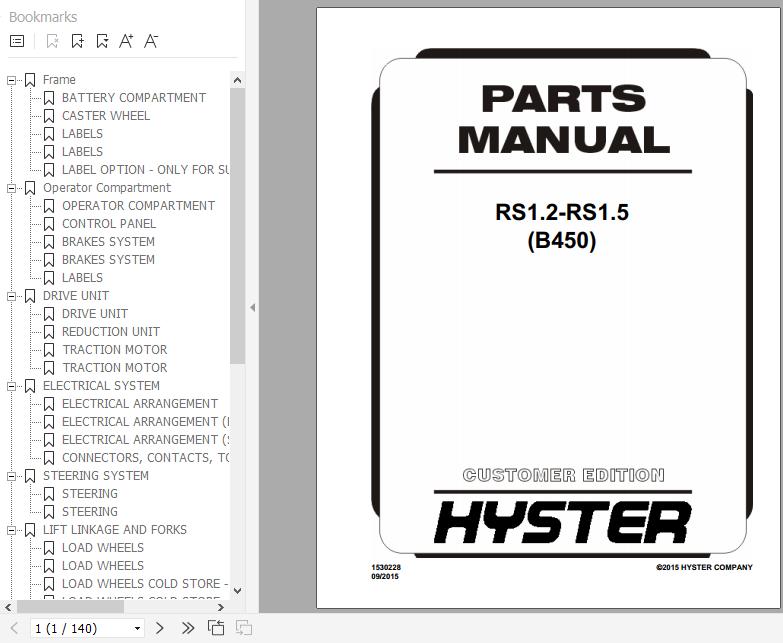Screen dimensions: 783x643
Task: Increase bookmark text size
Action: [126, 41]
